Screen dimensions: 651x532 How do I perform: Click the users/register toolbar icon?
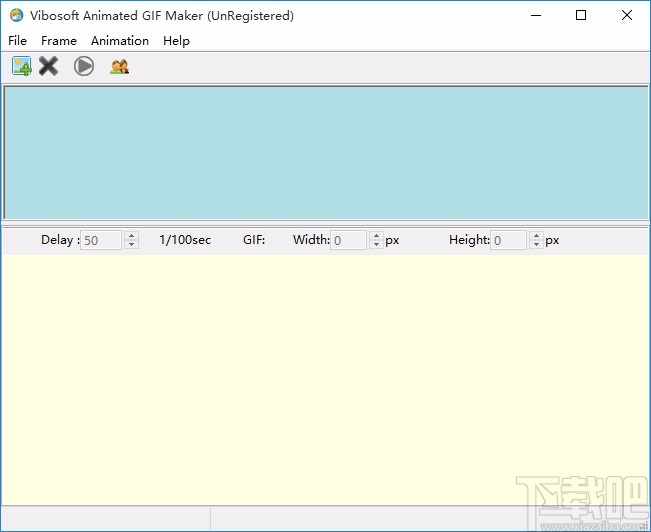[120, 66]
